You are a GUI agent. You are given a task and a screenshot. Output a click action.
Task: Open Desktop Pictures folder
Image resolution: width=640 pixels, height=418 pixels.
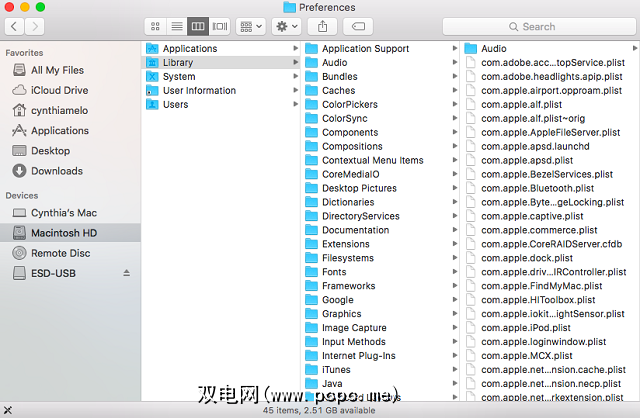[x=380, y=188]
